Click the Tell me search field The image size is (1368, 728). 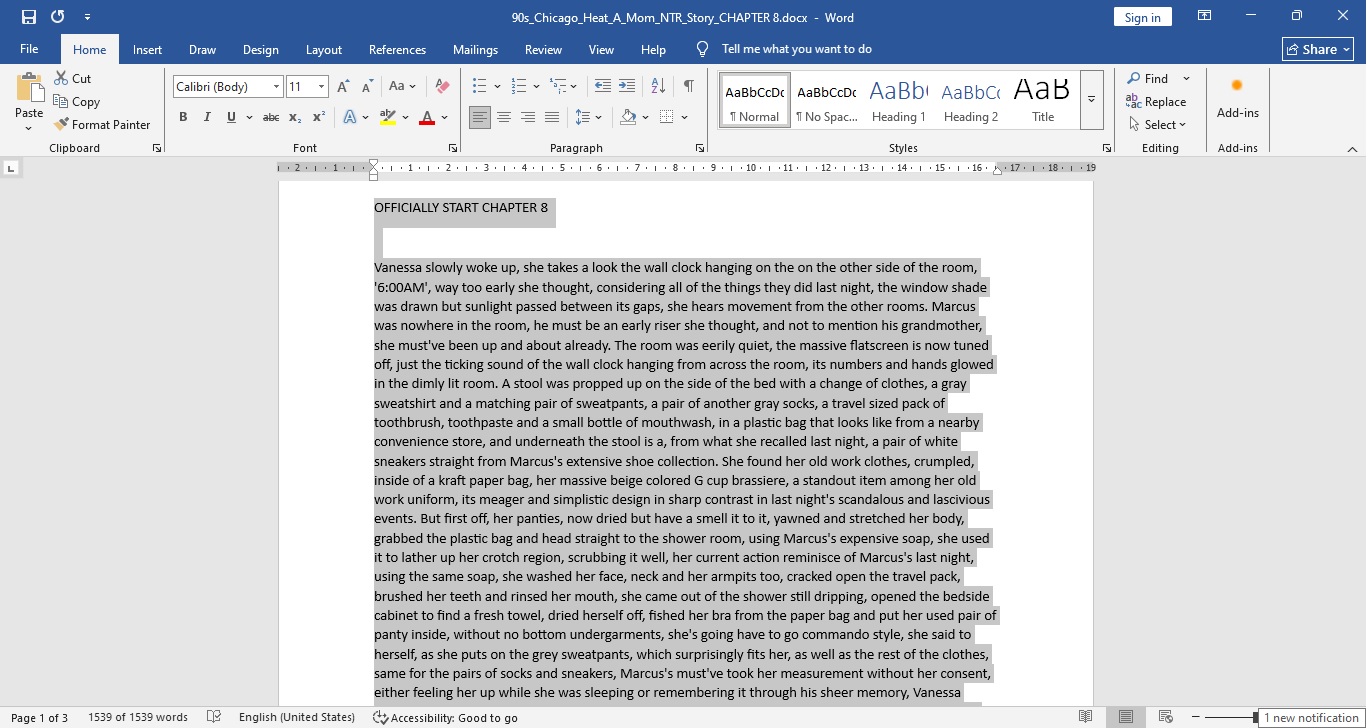797,49
